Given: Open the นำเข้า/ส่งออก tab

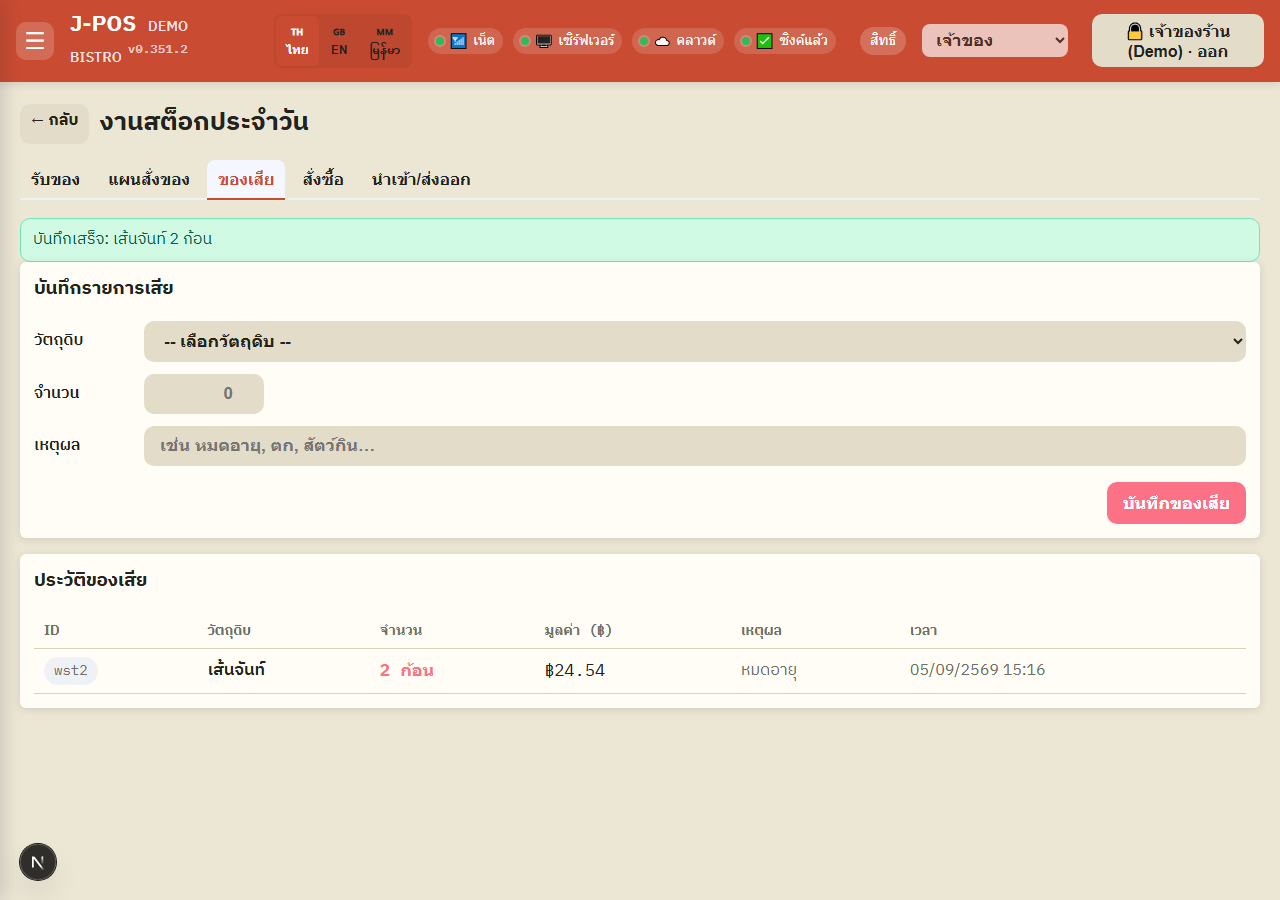Looking at the screenshot, I should pyautogui.click(x=421, y=180).
